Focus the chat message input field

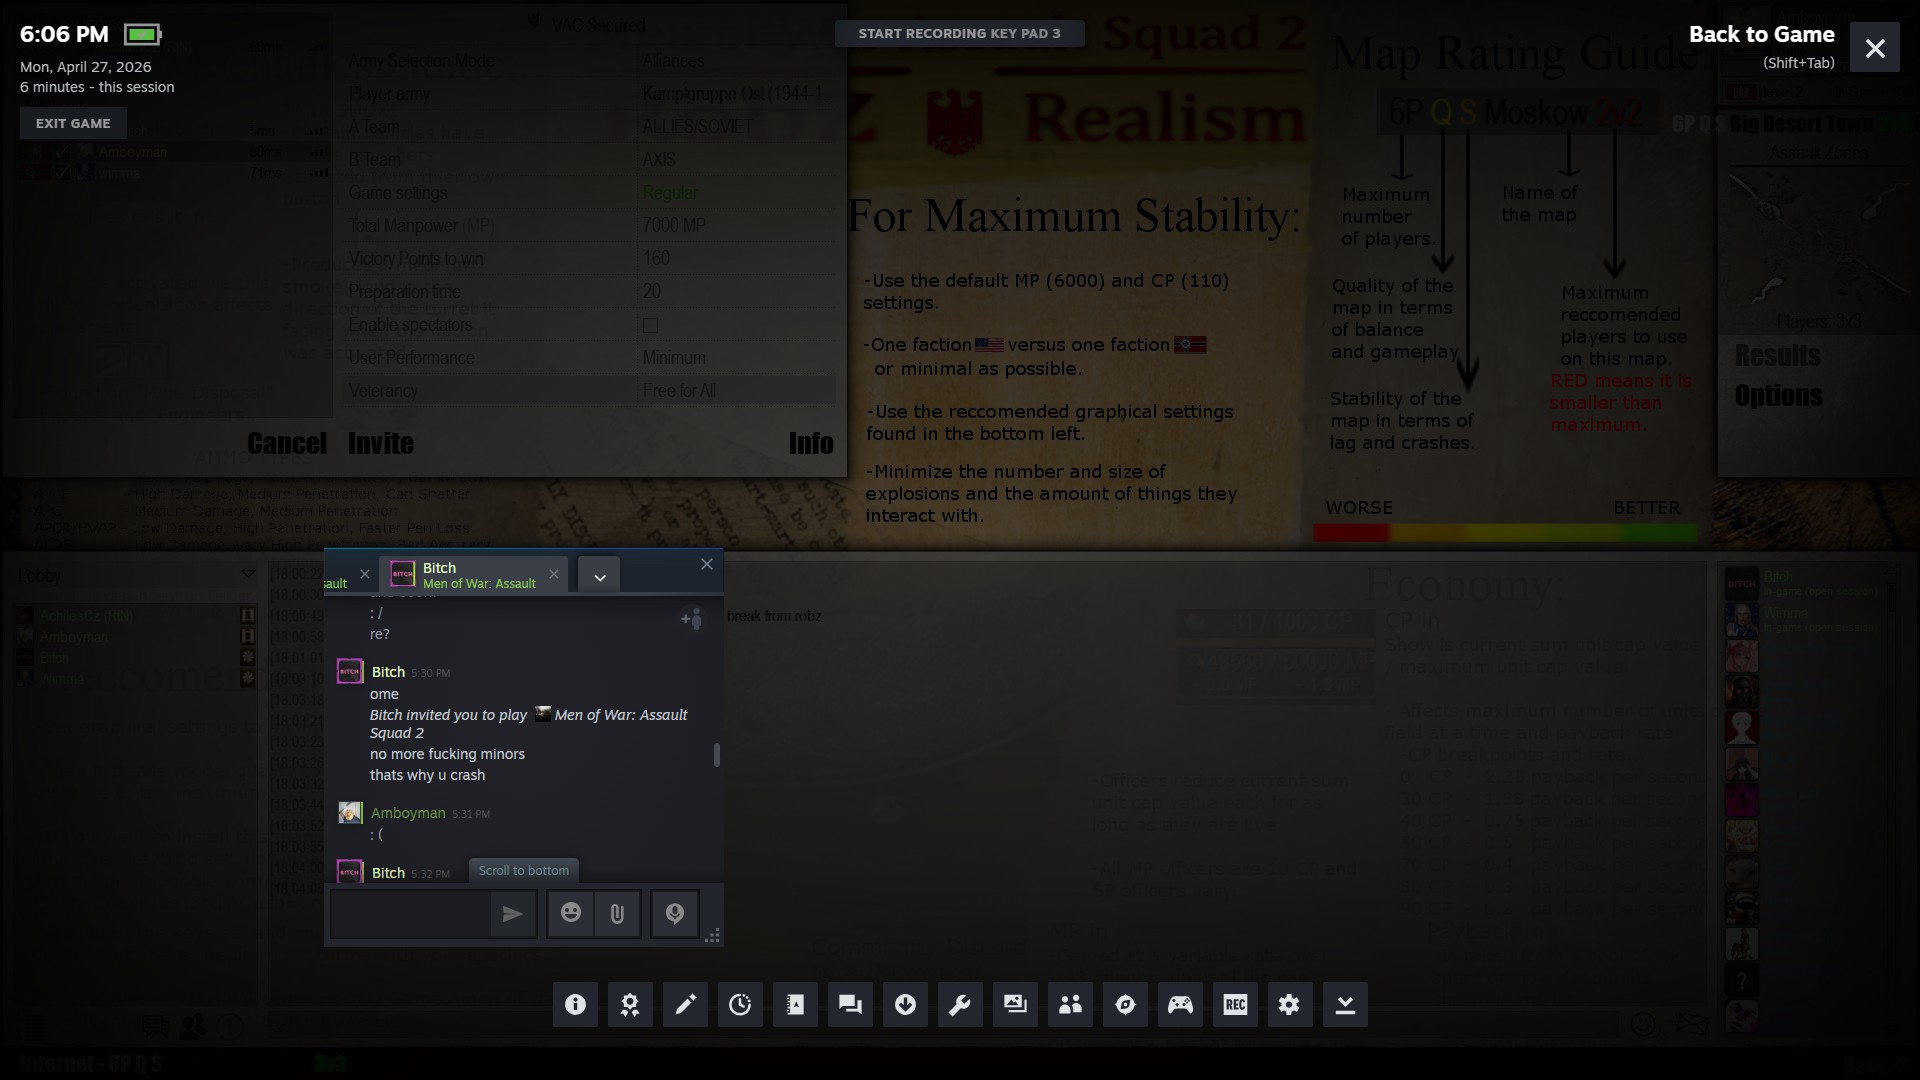coord(410,913)
